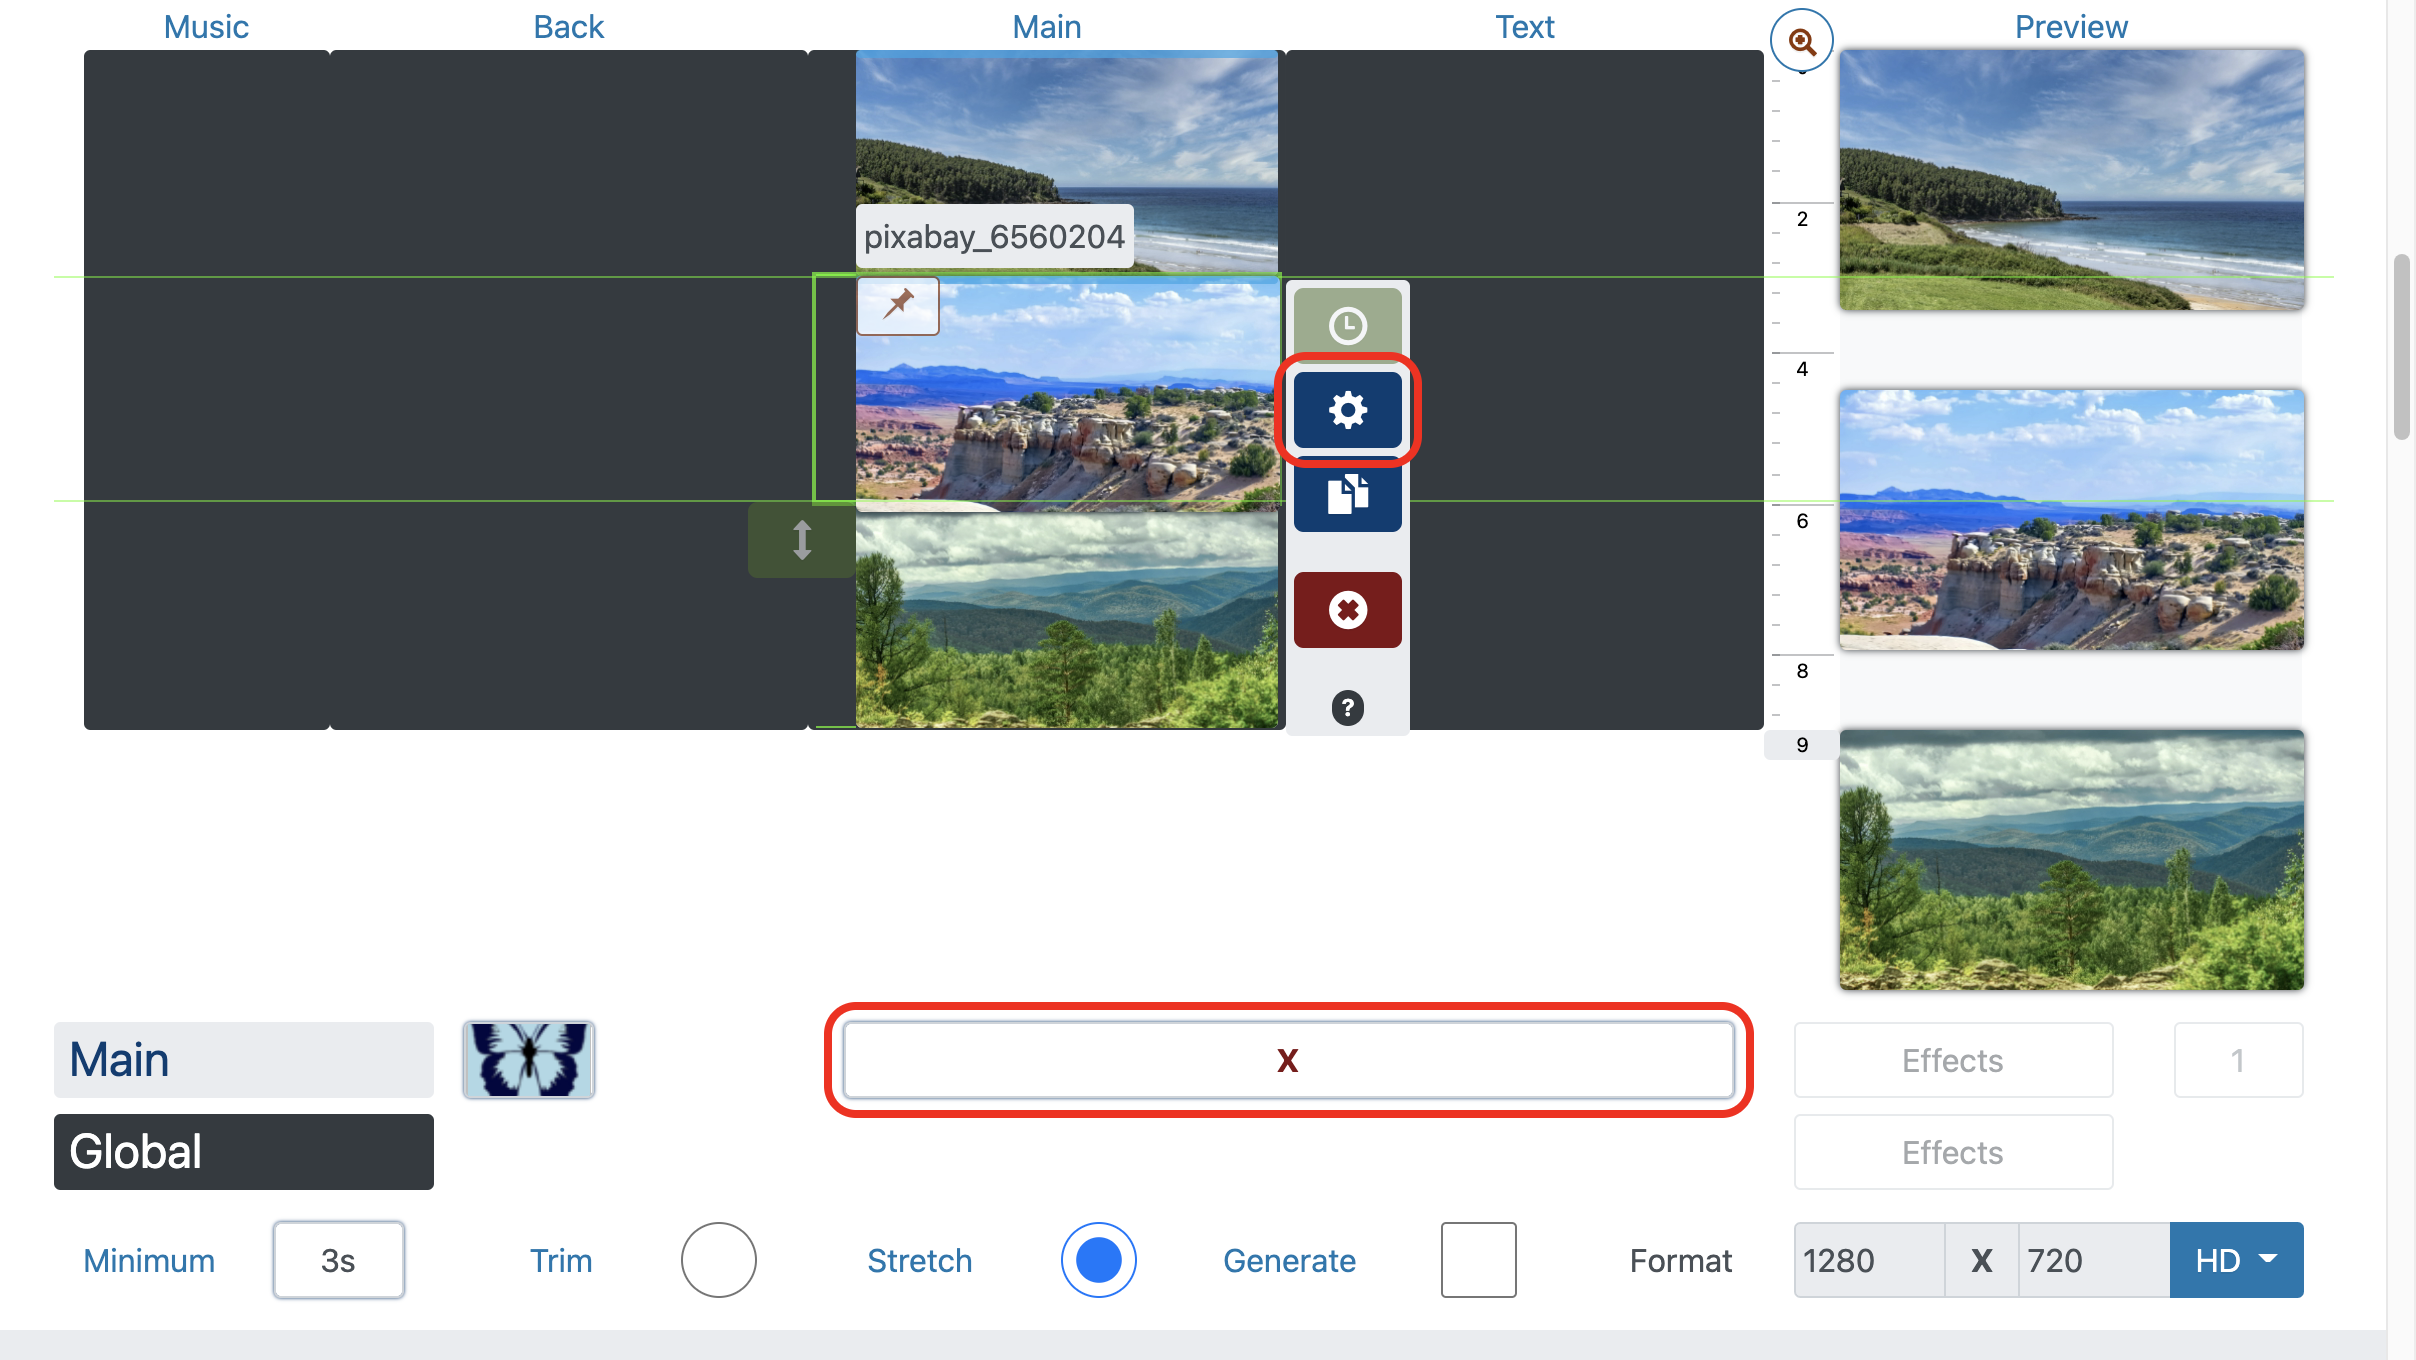
Task: Click the settings gear icon on clip
Action: [1347, 410]
